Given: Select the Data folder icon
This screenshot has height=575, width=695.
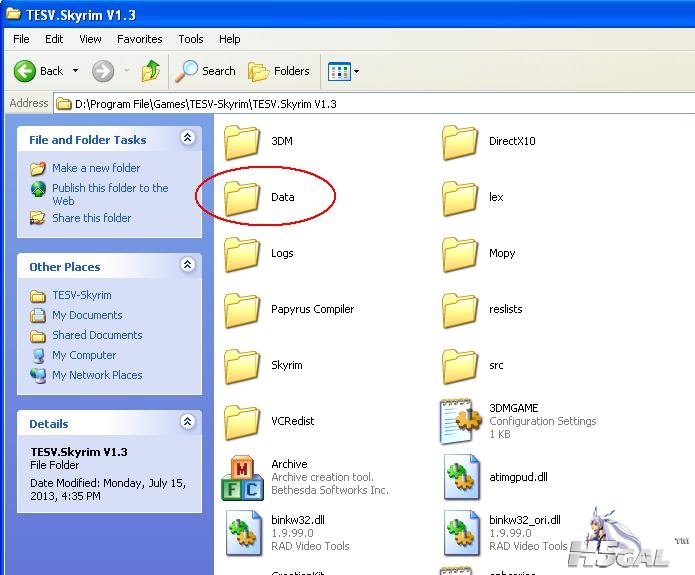Looking at the screenshot, I should pyautogui.click(x=242, y=198).
